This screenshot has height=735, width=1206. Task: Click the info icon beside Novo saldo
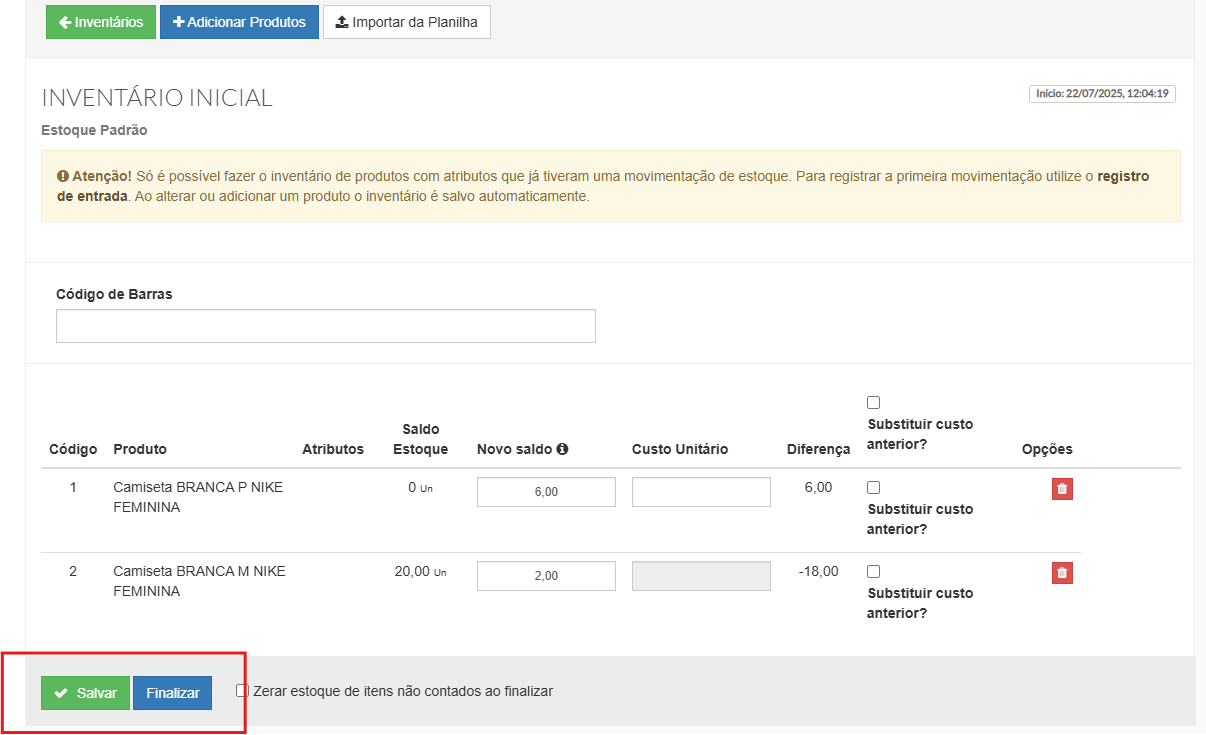(562, 449)
